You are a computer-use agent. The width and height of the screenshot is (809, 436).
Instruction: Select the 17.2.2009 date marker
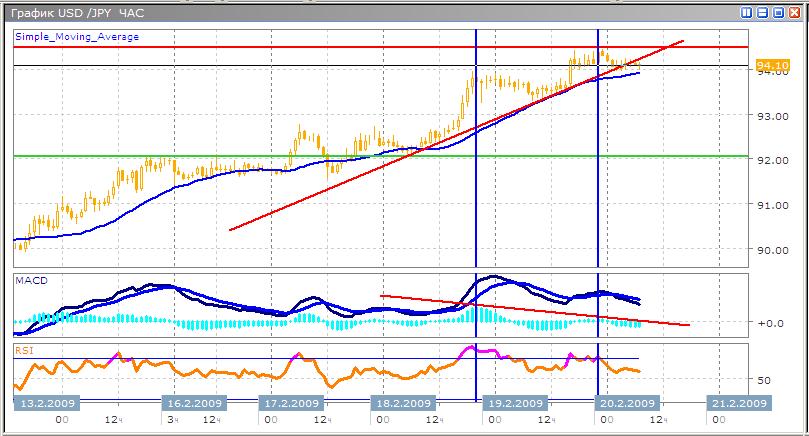[x=295, y=403]
